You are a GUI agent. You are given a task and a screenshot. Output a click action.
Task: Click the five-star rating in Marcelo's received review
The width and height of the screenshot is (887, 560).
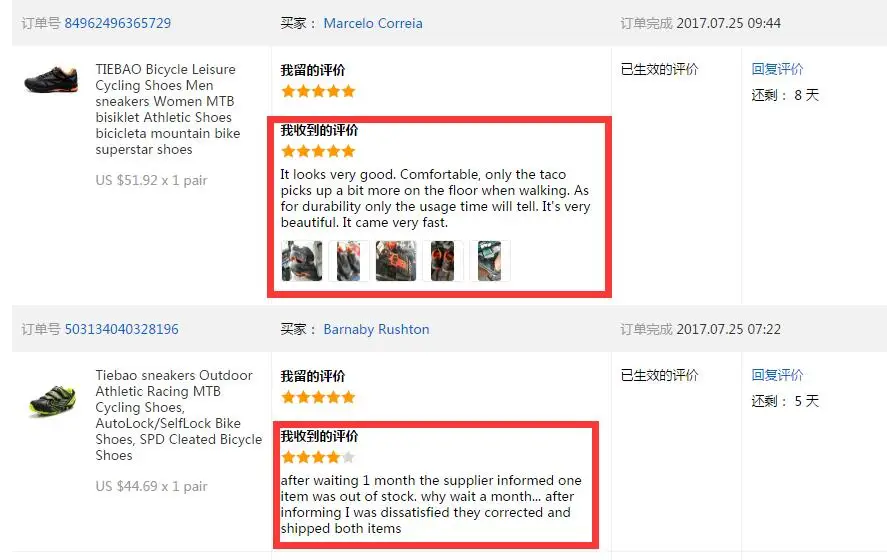click(x=318, y=151)
